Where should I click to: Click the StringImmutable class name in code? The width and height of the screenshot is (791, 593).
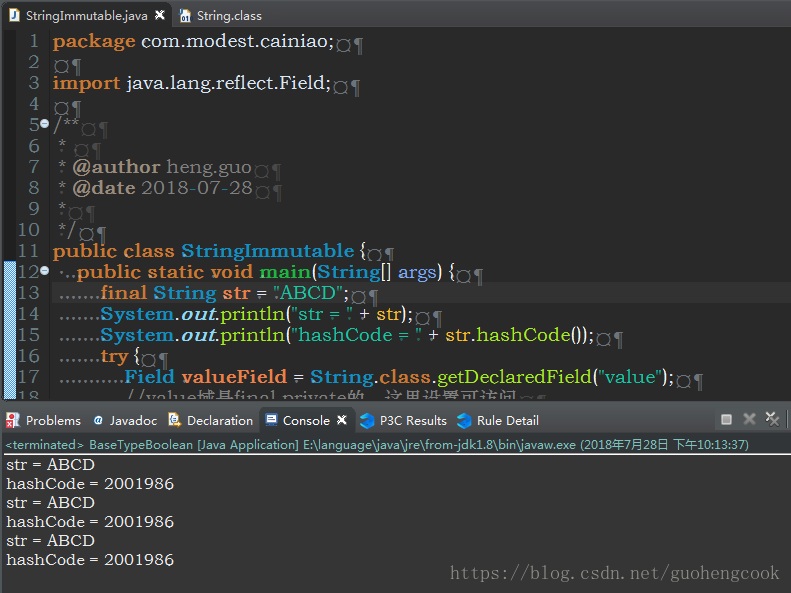267,251
